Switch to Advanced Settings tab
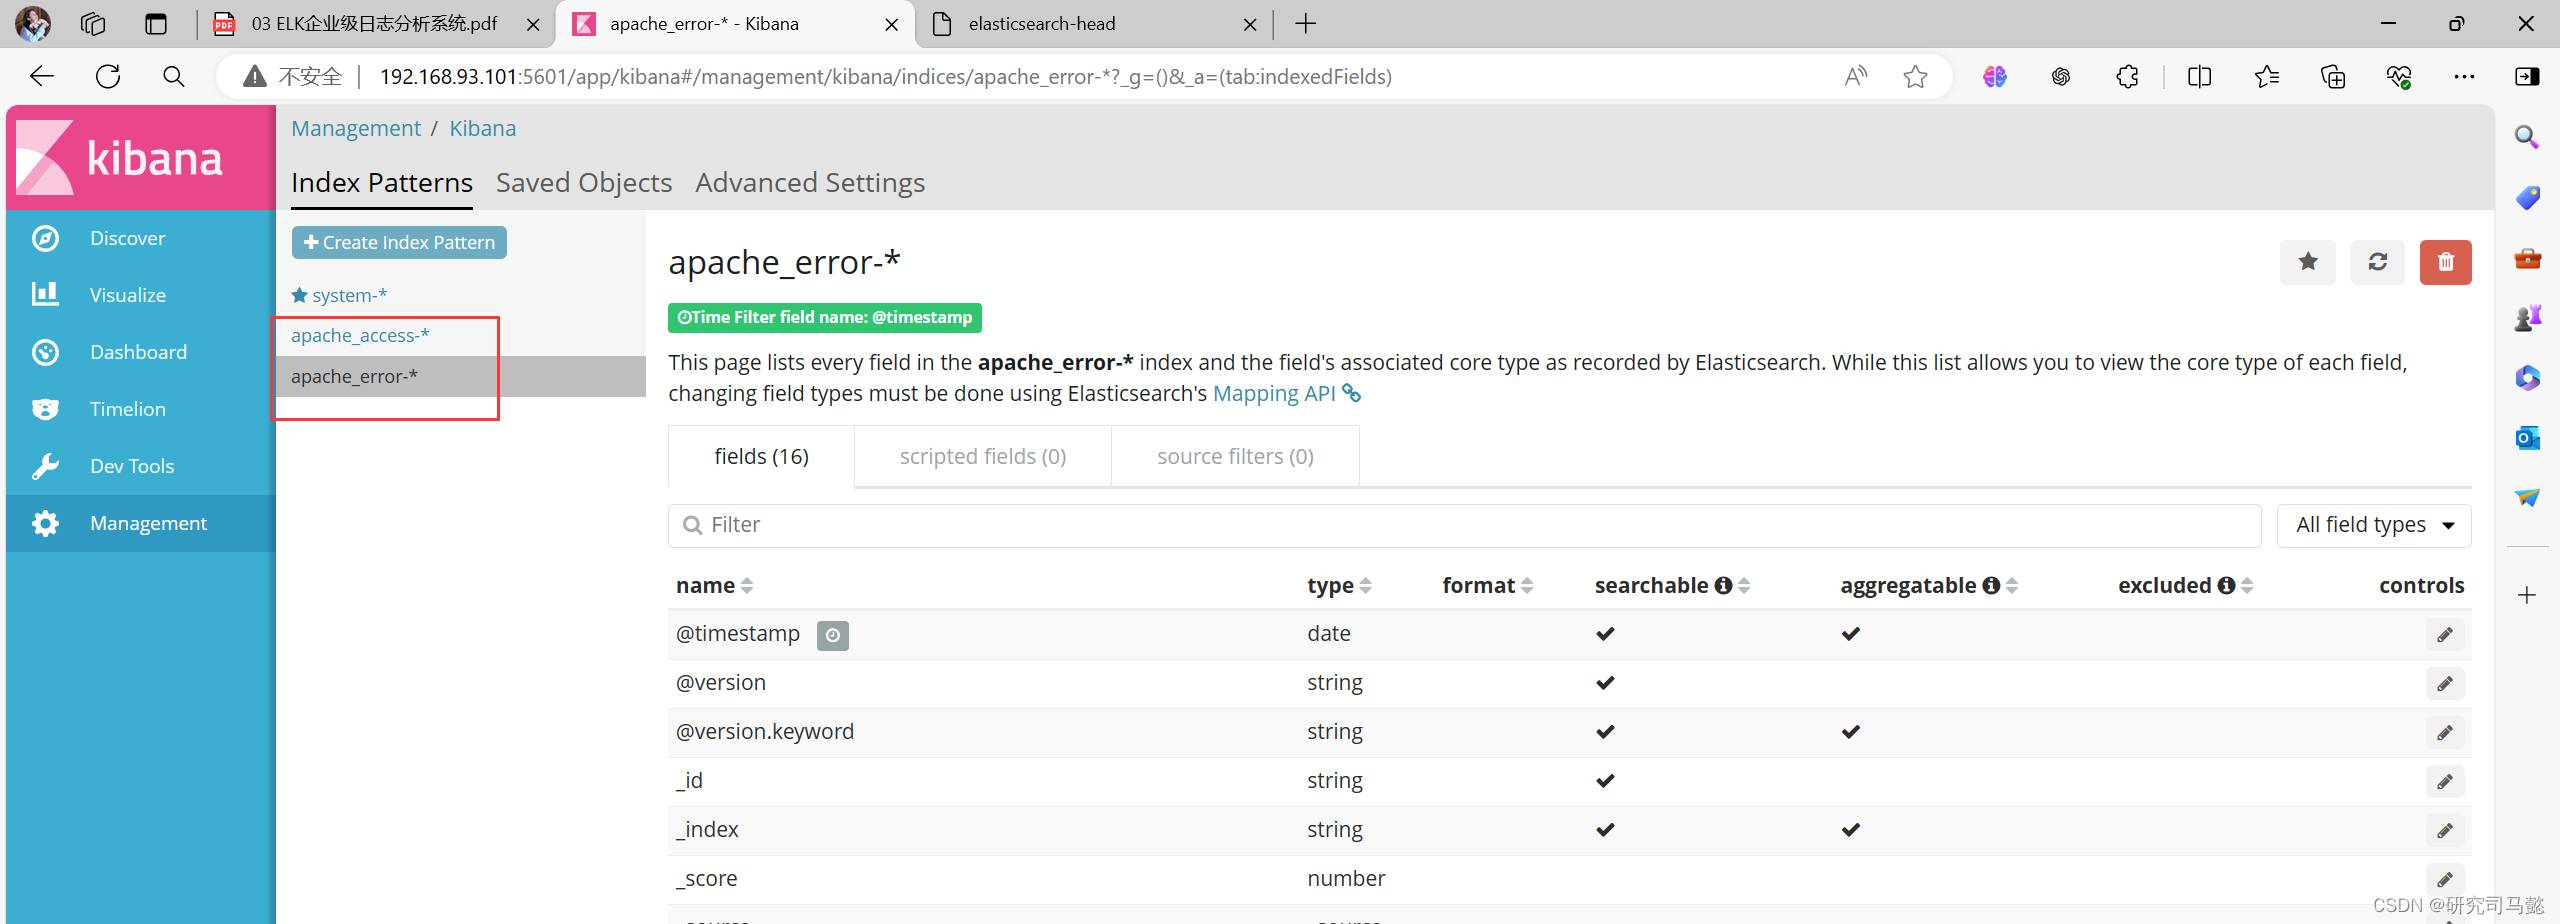This screenshot has width=2560, height=924. [x=810, y=183]
